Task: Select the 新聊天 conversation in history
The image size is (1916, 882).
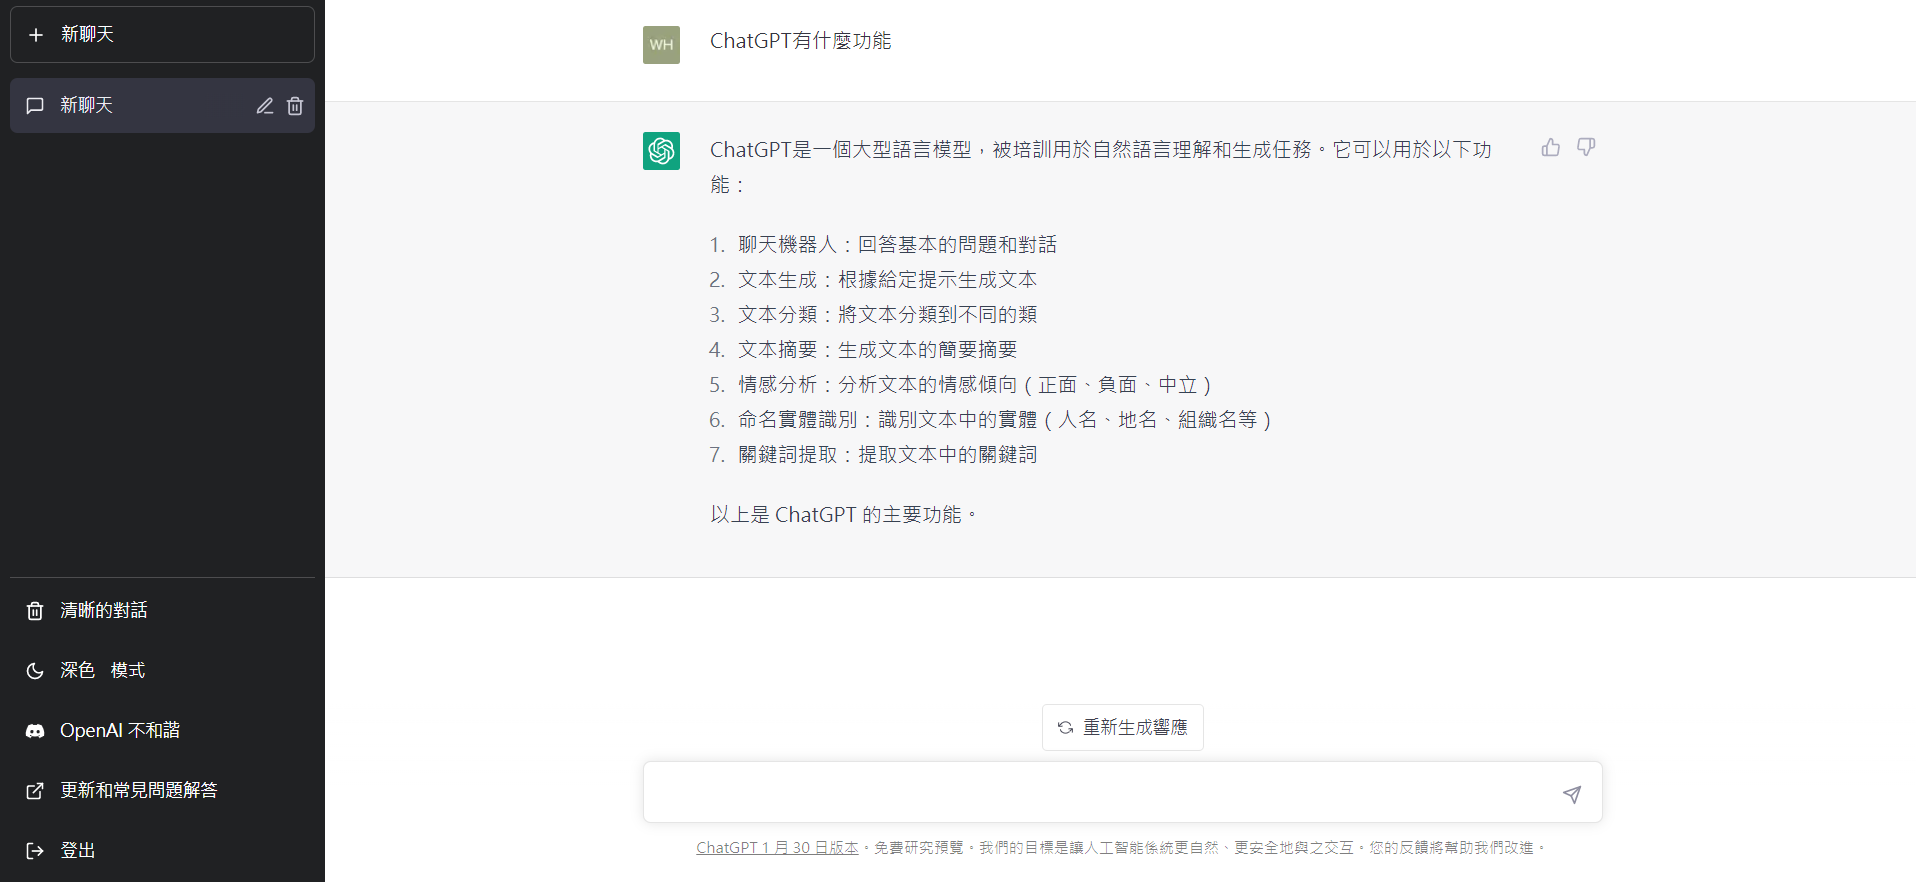Action: (x=162, y=106)
